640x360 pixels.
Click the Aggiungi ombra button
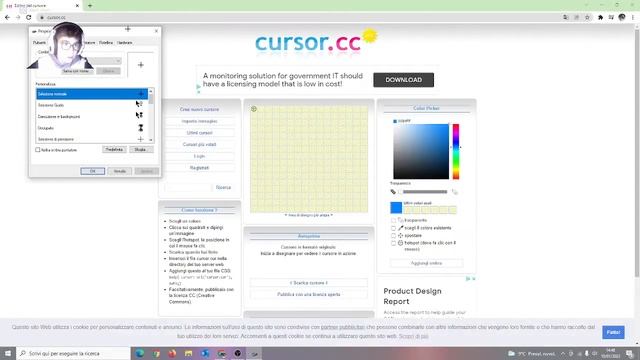point(427,263)
